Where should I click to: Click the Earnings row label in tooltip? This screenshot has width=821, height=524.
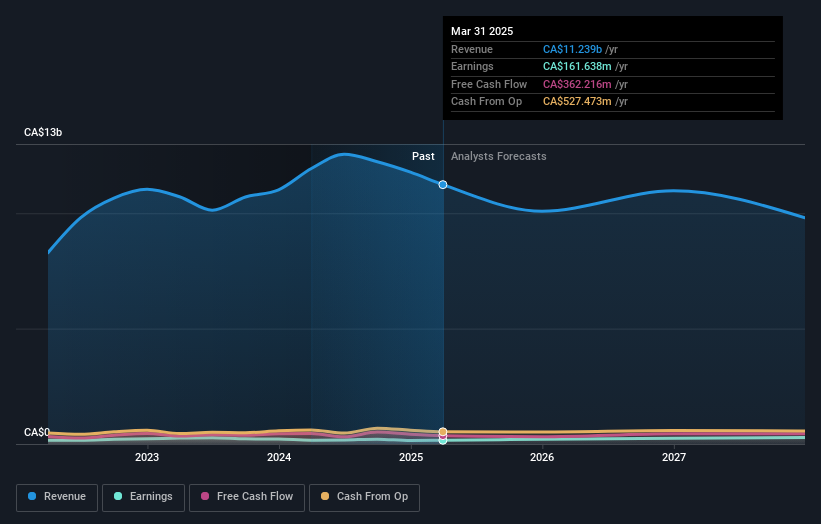pos(472,66)
